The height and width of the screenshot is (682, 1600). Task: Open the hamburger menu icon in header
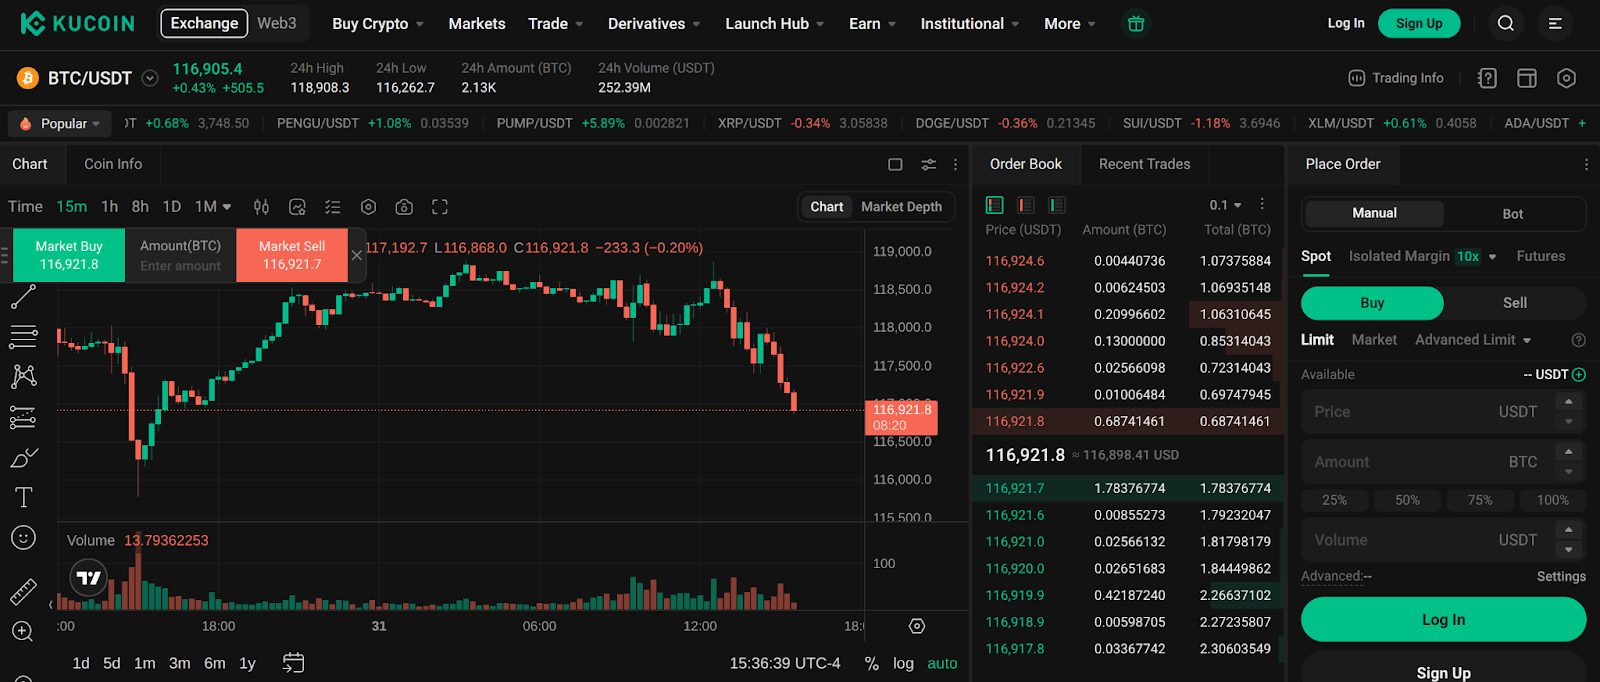pos(1555,23)
